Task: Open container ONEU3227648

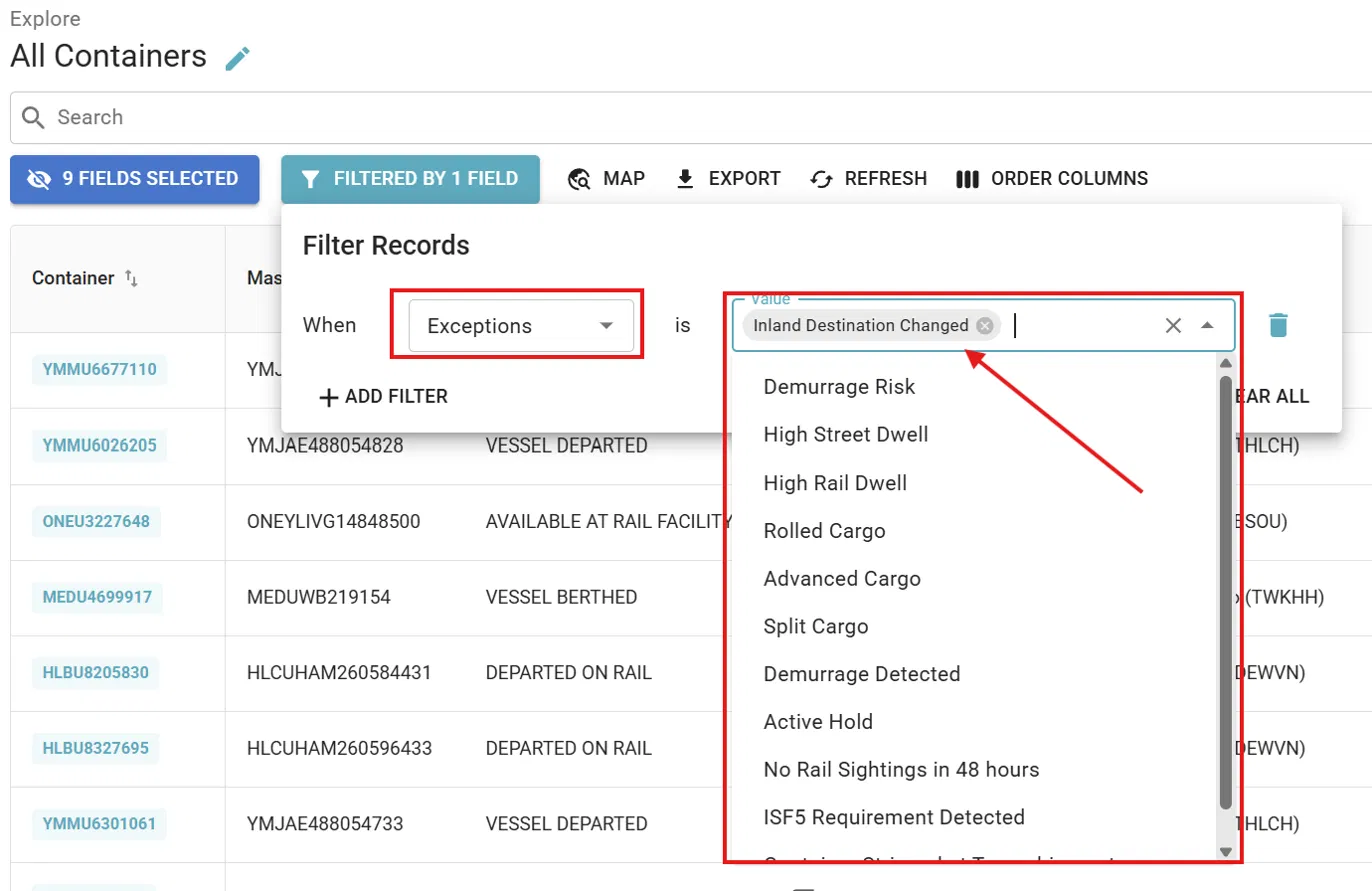Action: click(96, 521)
